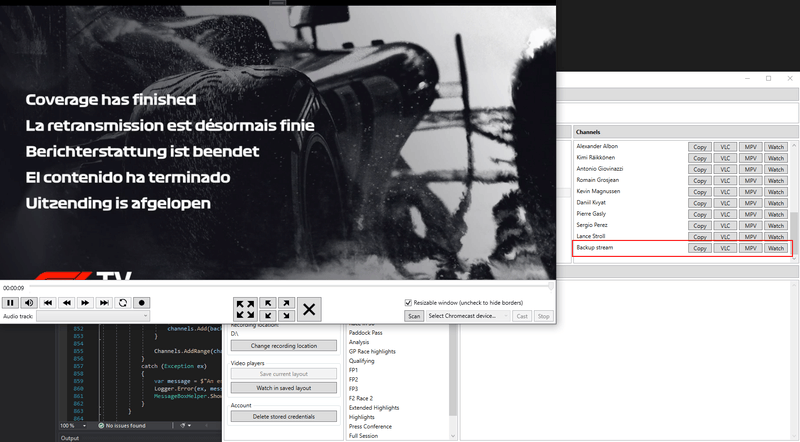
Task: Click No issues found status indicator
Action: point(122,425)
